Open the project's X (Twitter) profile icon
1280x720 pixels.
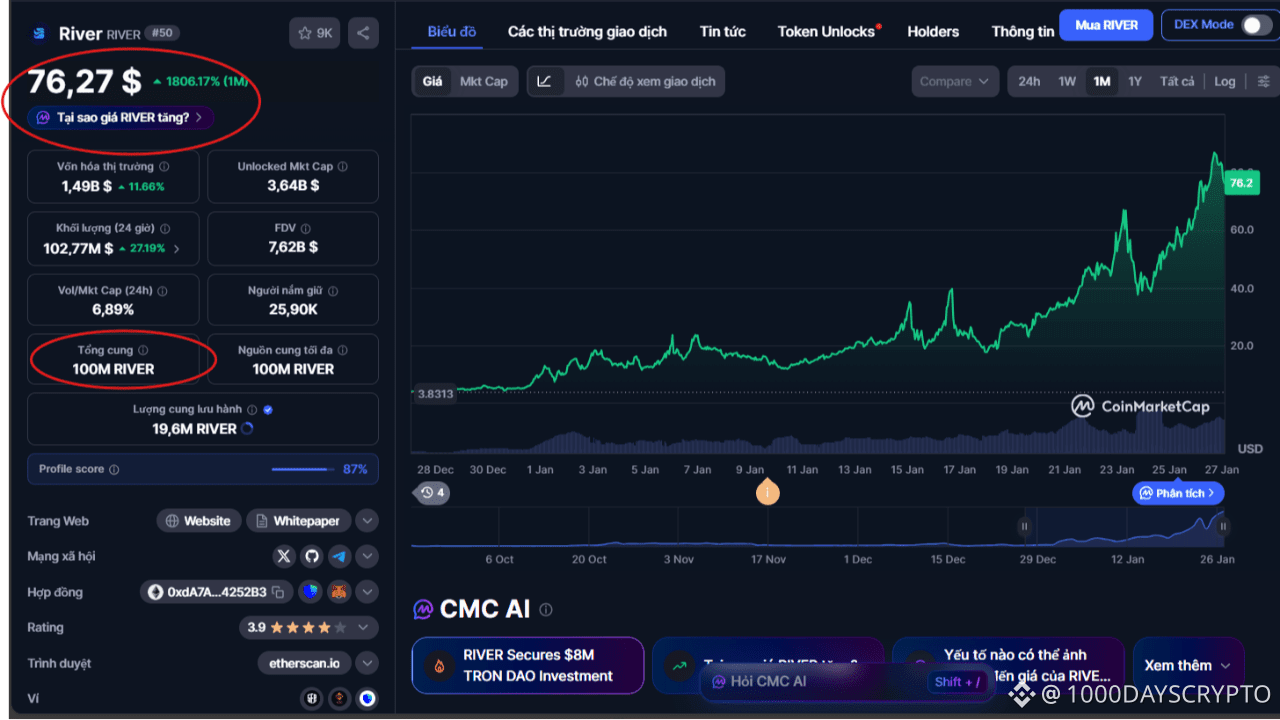(x=284, y=556)
